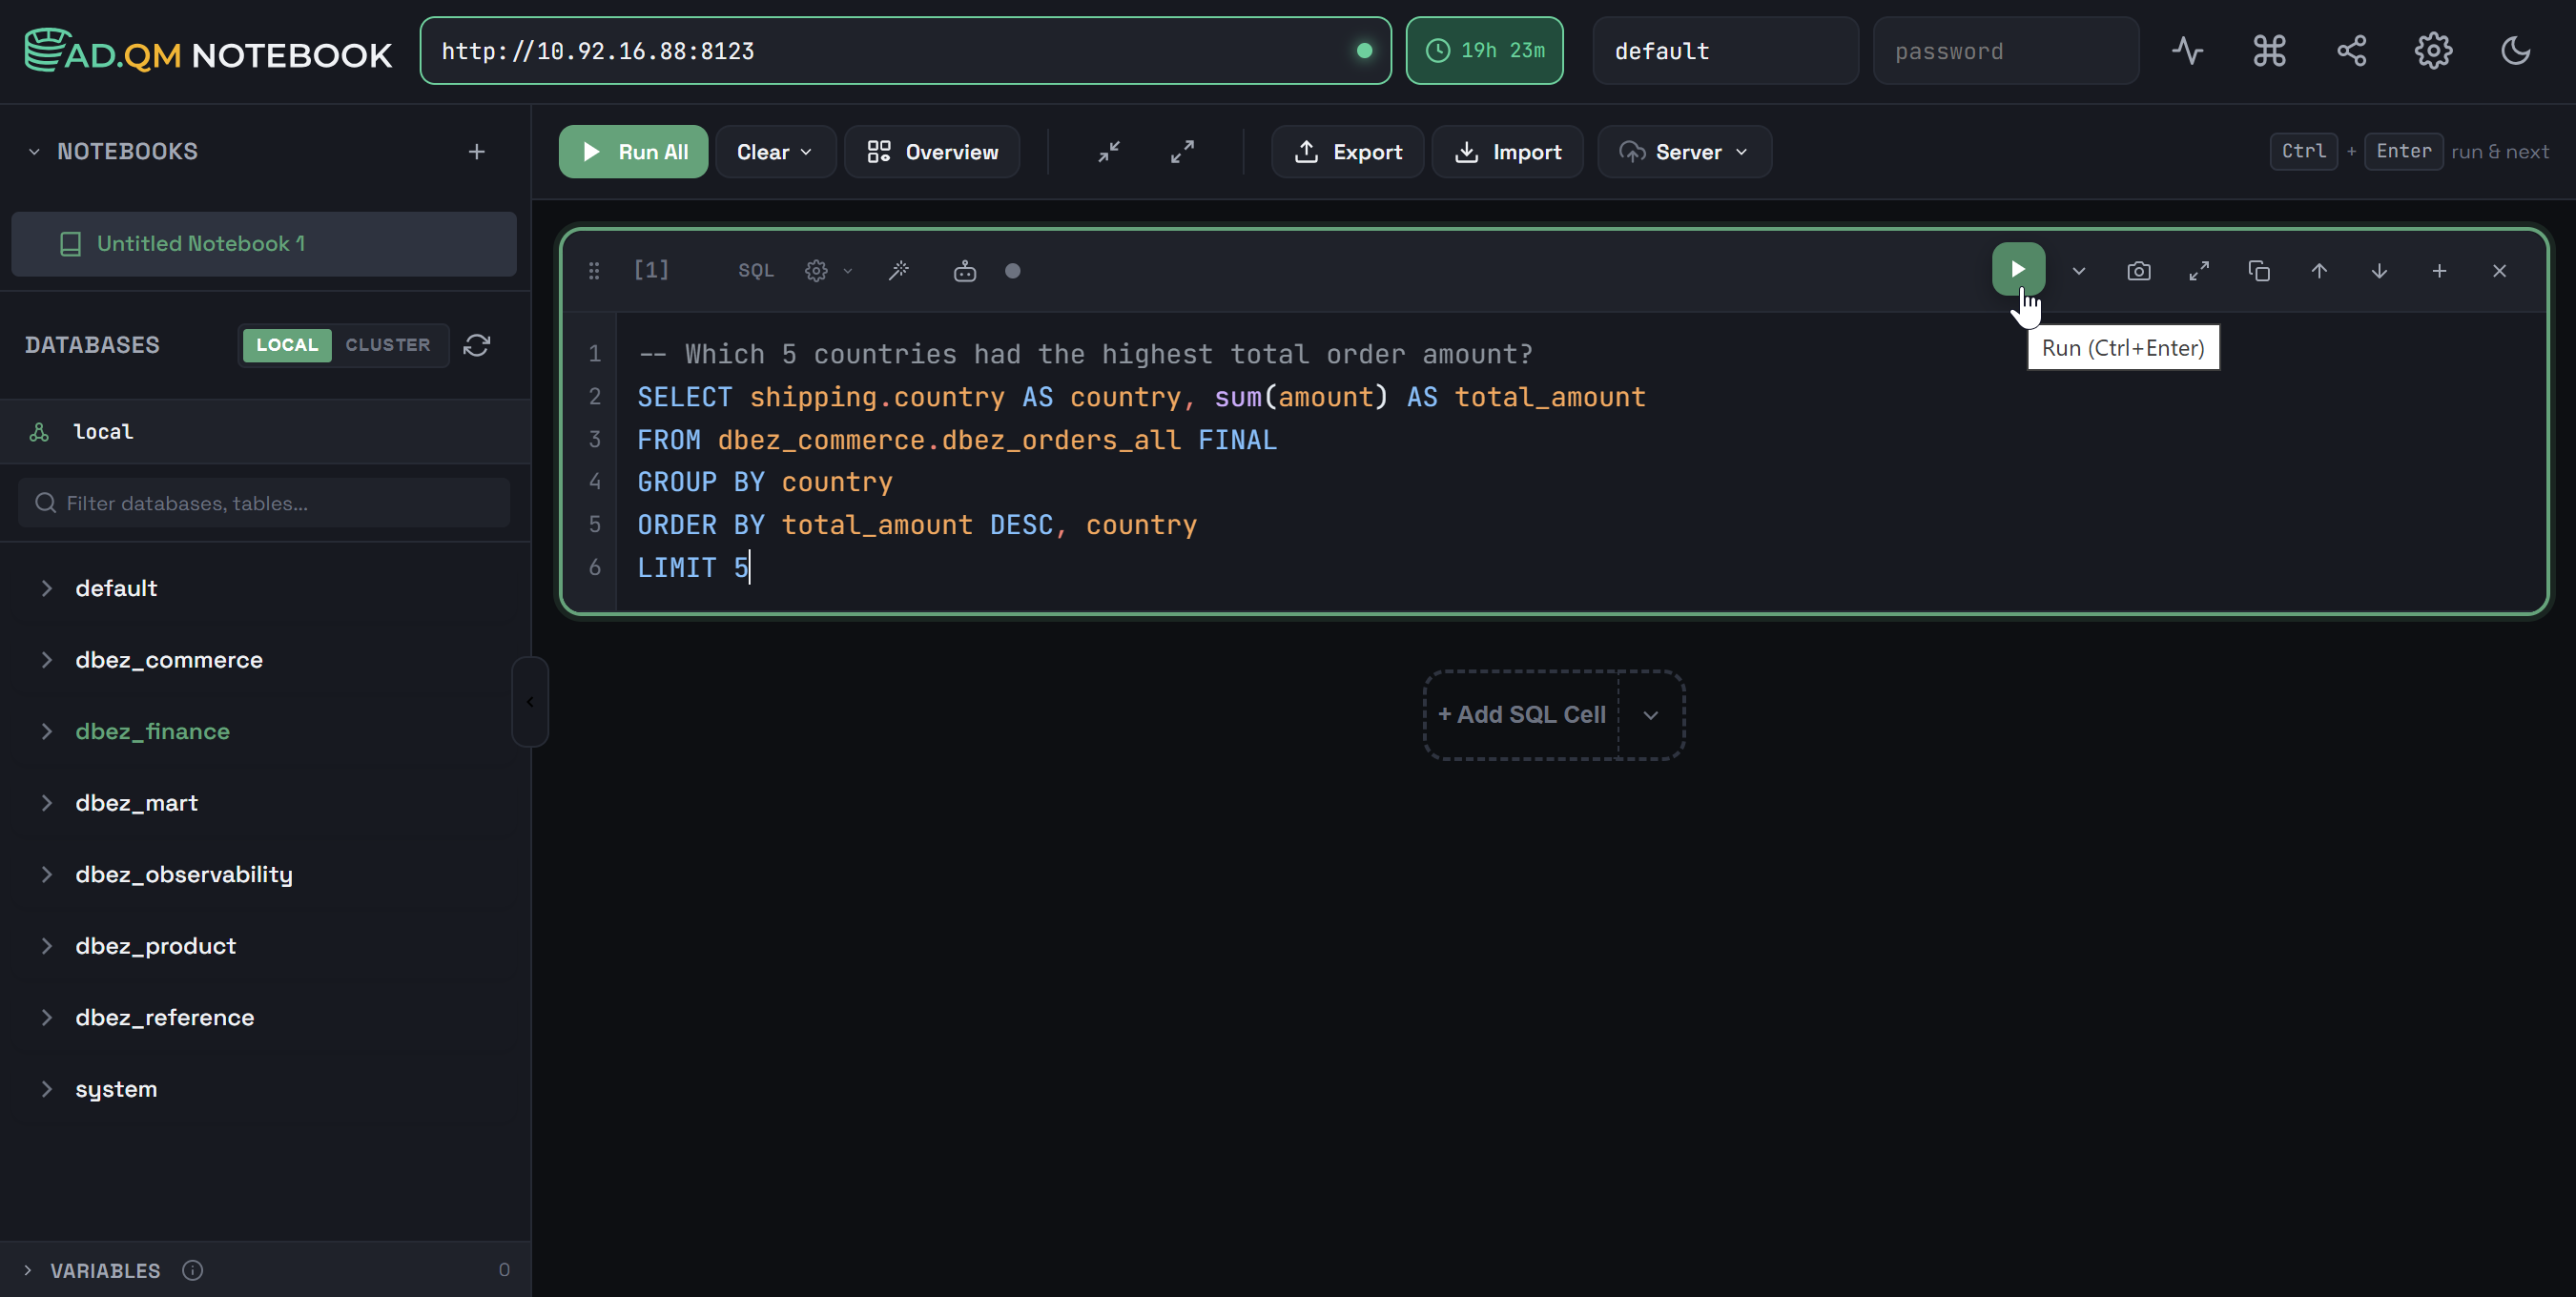Open app settings gear in header
The width and height of the screenshot is (2576, 1297).
point(2433,51)
